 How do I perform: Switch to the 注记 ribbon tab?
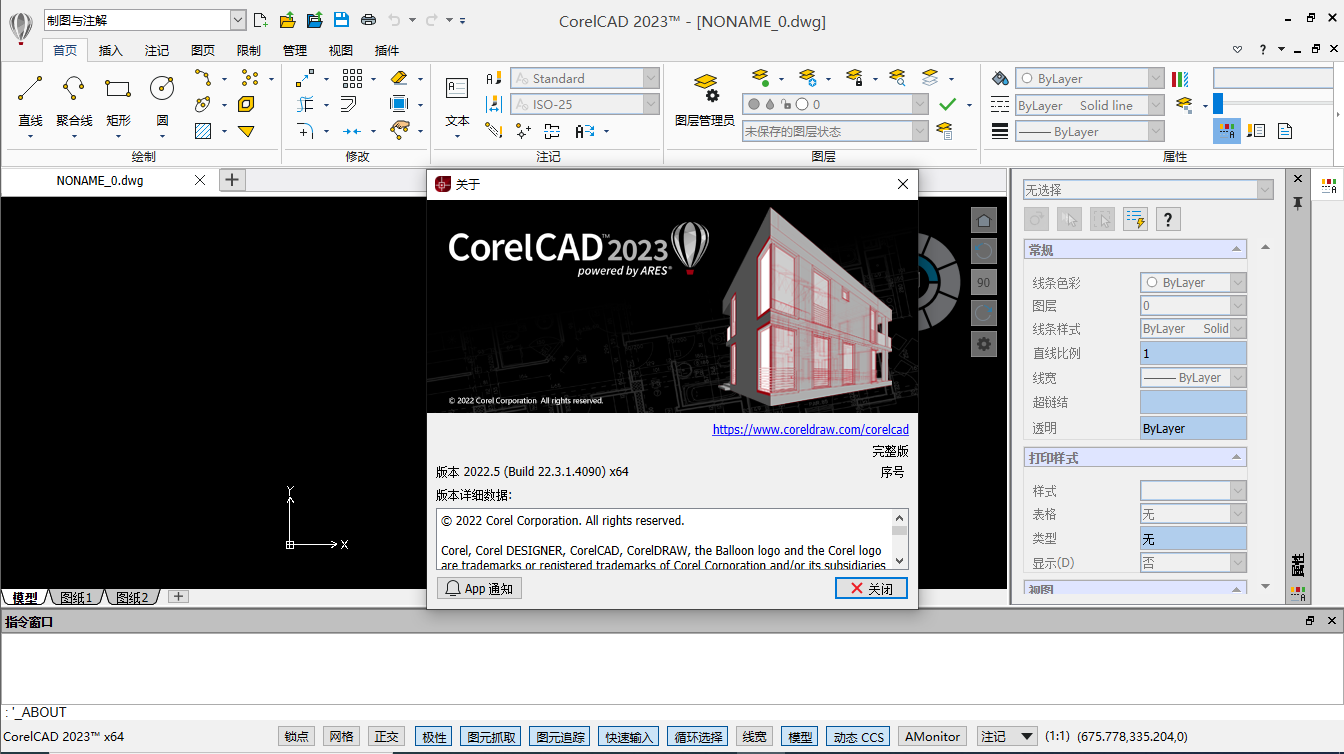[157, 51]
